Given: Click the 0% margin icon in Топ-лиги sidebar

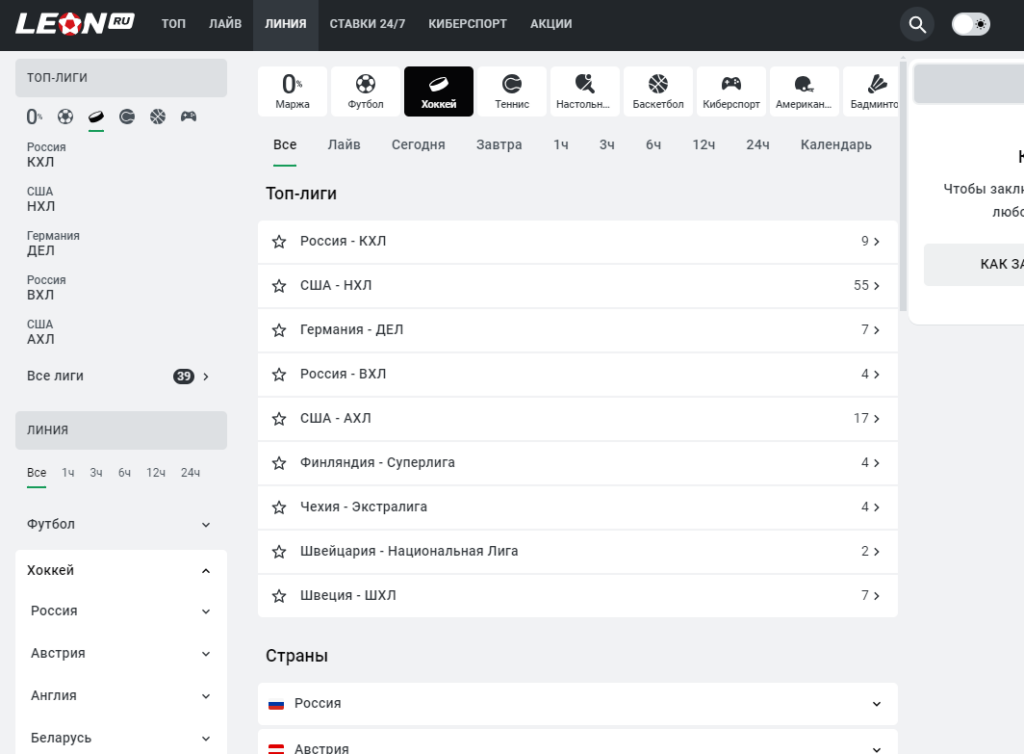Looking at the screenshot, I should tap(35, 117).
